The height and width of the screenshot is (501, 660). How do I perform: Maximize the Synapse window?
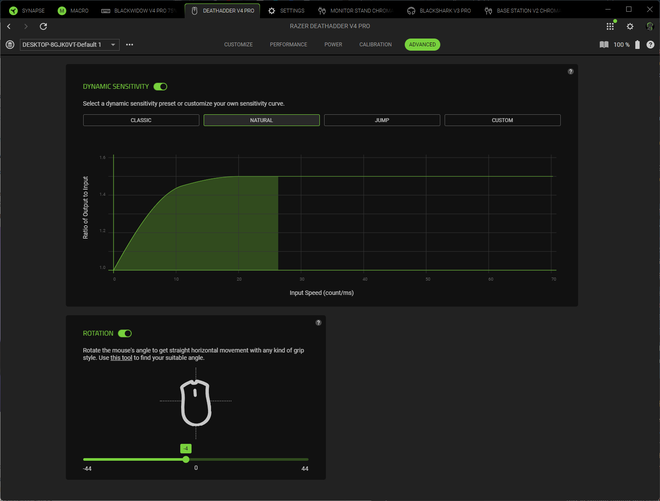coord(628,9)
